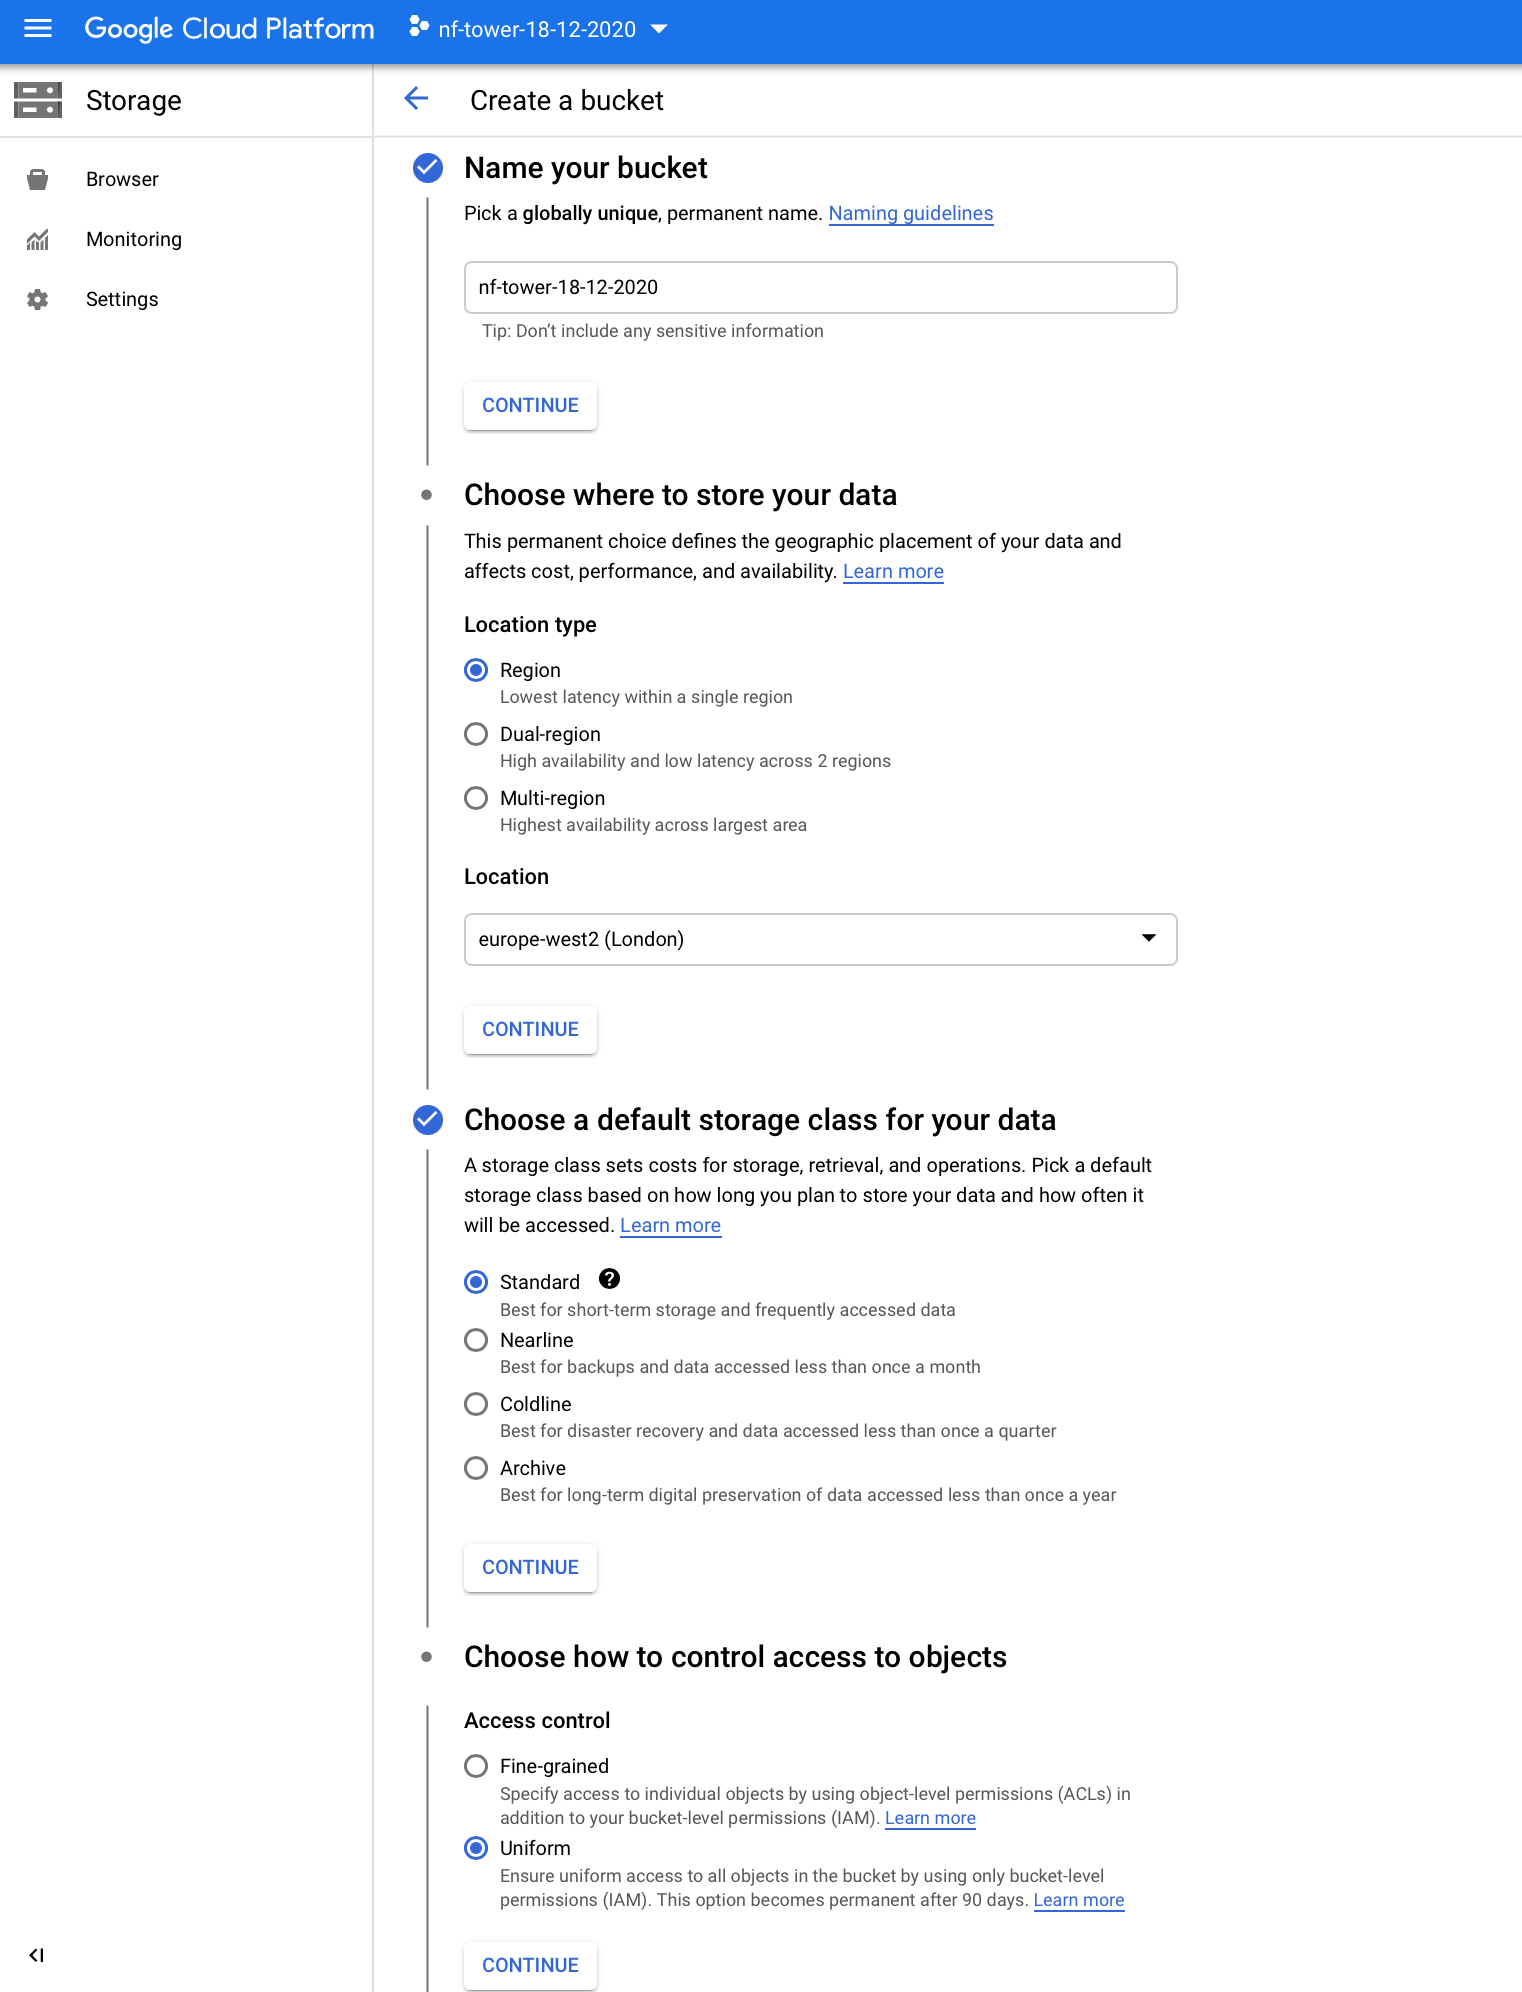Select the Dual-region location type
This screenshot has width=1522, height=1992.
(476, 734)
